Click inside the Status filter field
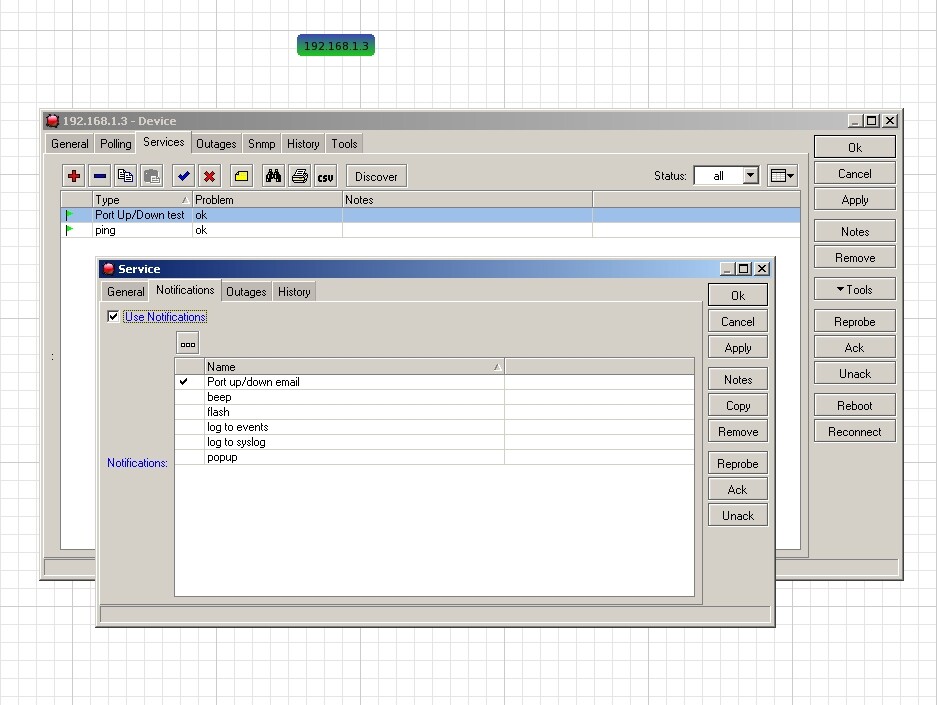This screenshot has width=937, height=705. click(719, 176)
